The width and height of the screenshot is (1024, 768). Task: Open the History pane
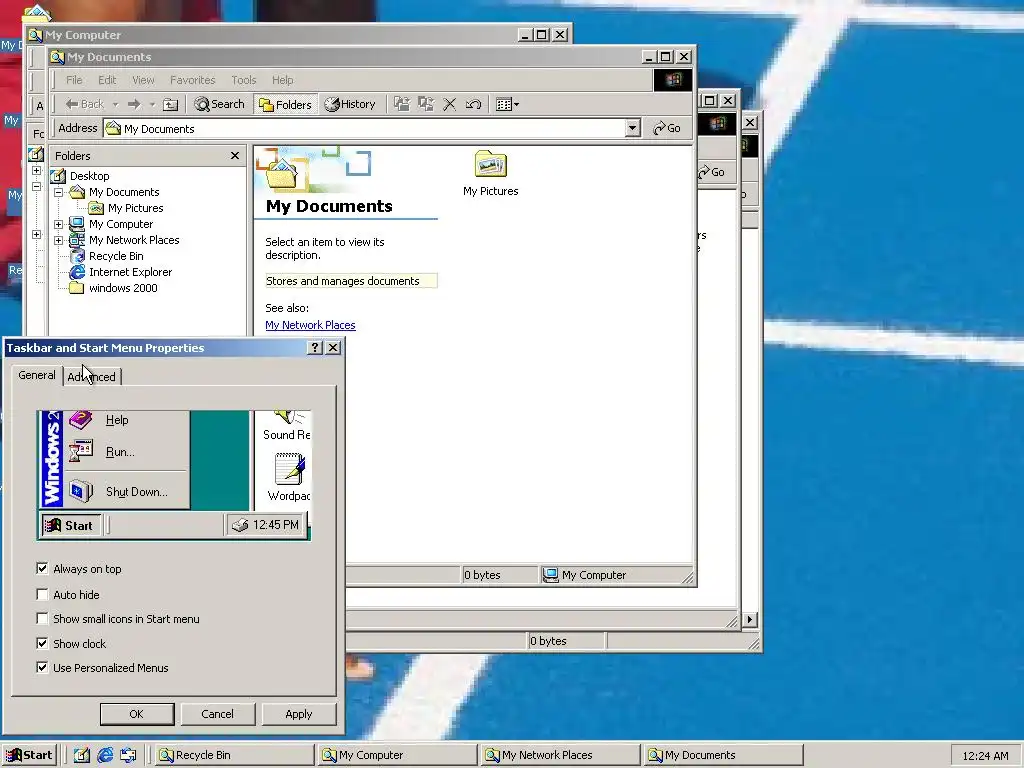click(x=350, y=104)
